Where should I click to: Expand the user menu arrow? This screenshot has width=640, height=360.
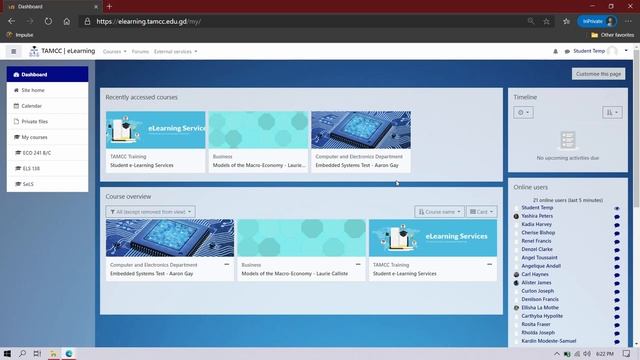[626, 51]
